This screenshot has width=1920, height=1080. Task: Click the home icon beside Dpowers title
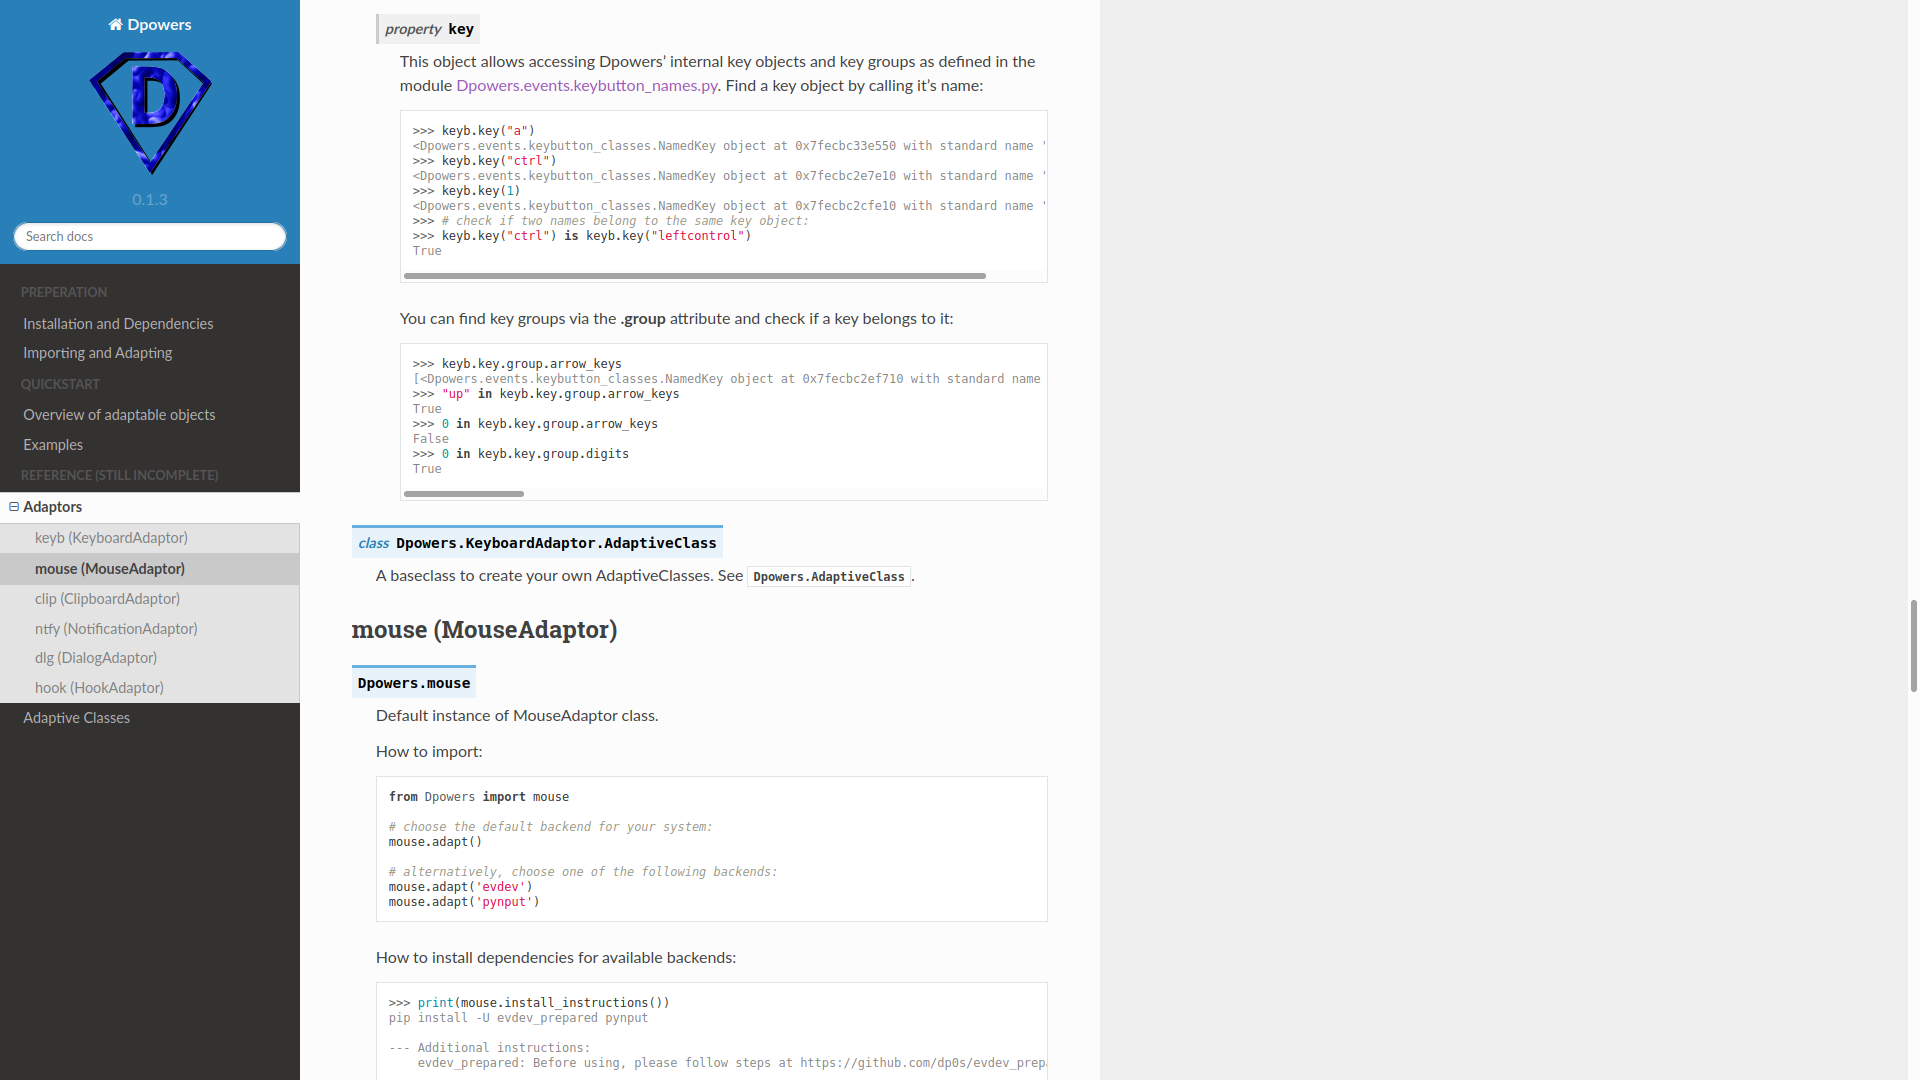(115, 25)
